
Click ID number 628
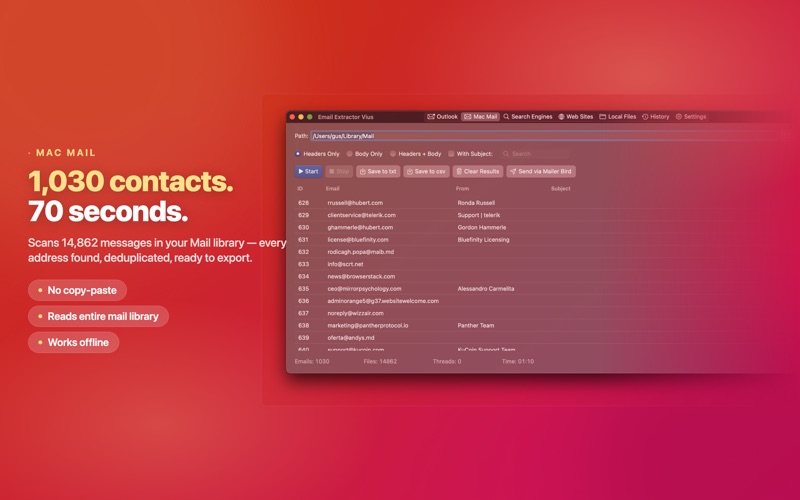(304, 203)
